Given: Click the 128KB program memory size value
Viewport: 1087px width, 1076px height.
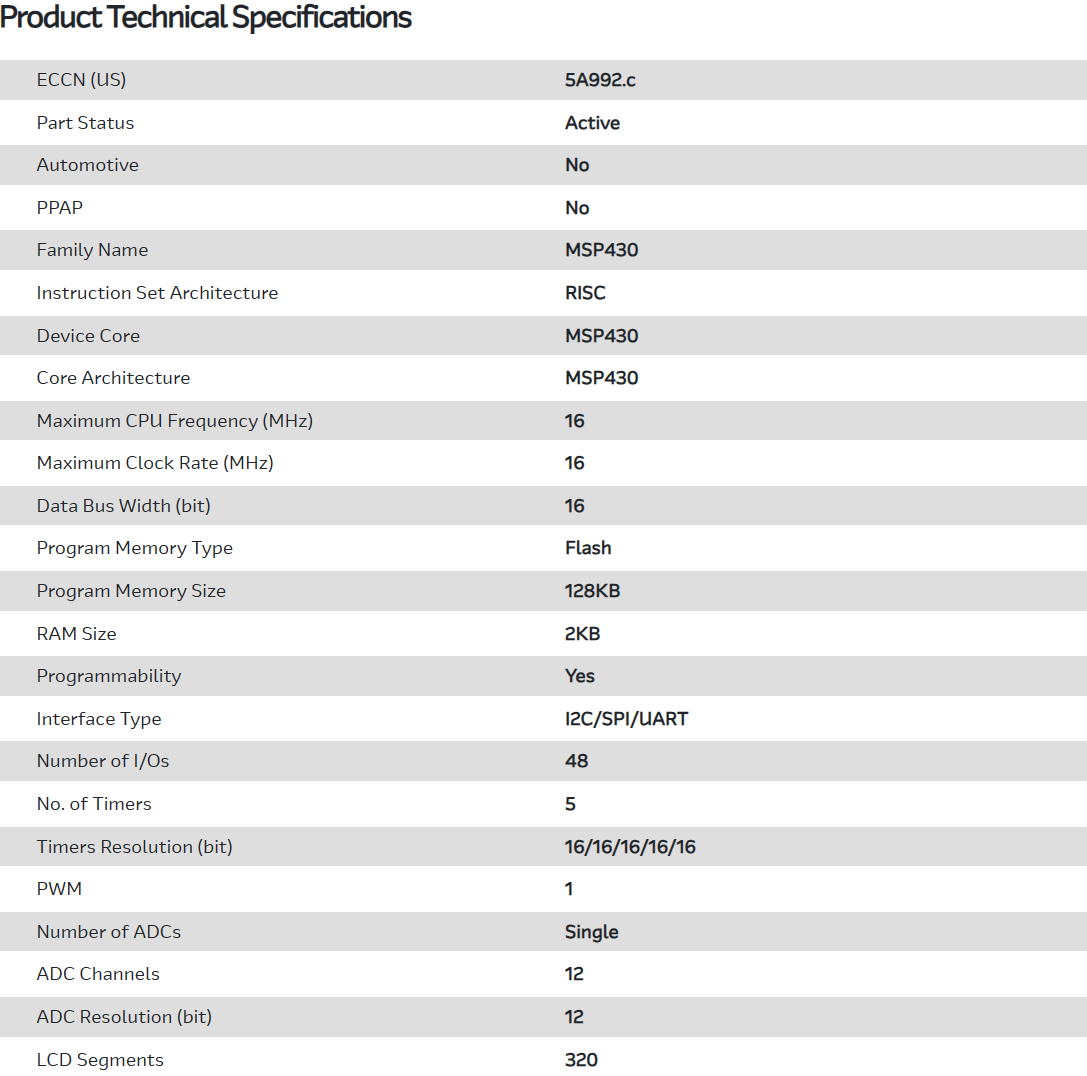Looking at the screenshot, I should [592, 591].
